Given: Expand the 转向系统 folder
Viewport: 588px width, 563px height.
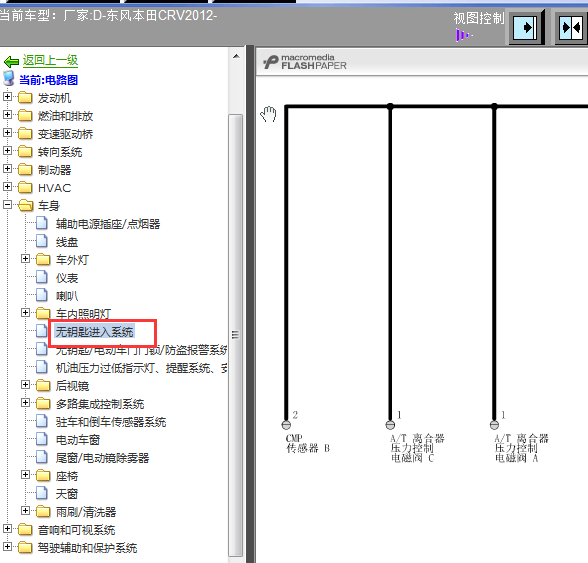Looking at the screenshot, I should point(7,151).
